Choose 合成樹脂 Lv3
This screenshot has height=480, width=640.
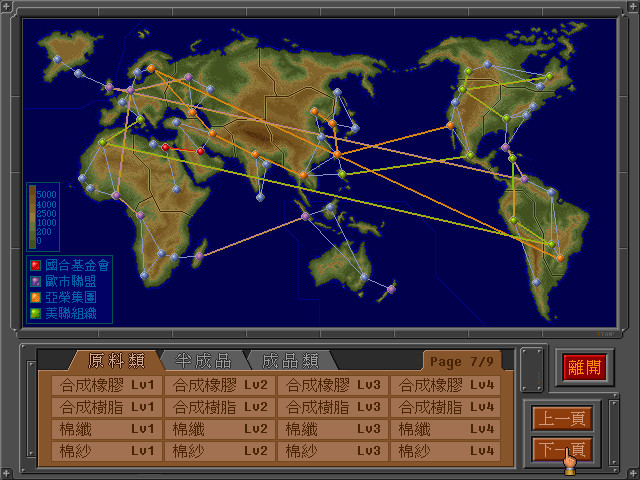(x=333, y=407)
